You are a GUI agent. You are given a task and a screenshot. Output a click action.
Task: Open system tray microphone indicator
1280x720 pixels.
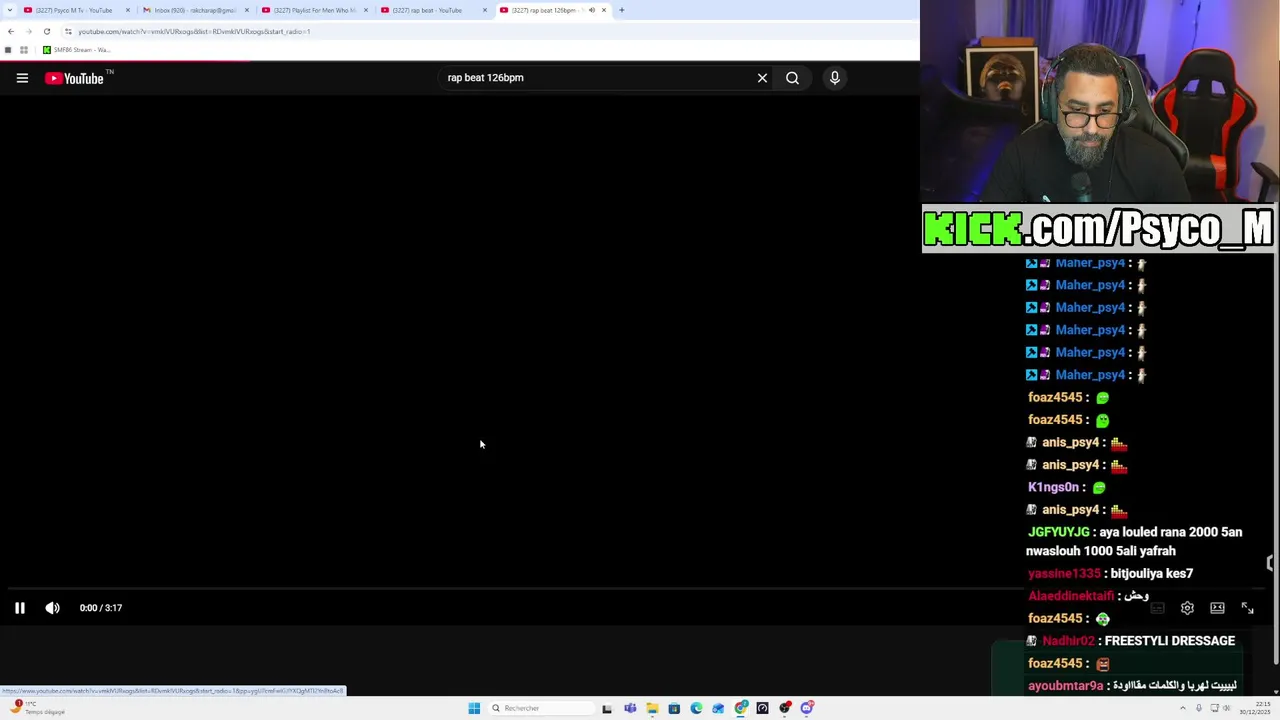[1199, 708]
